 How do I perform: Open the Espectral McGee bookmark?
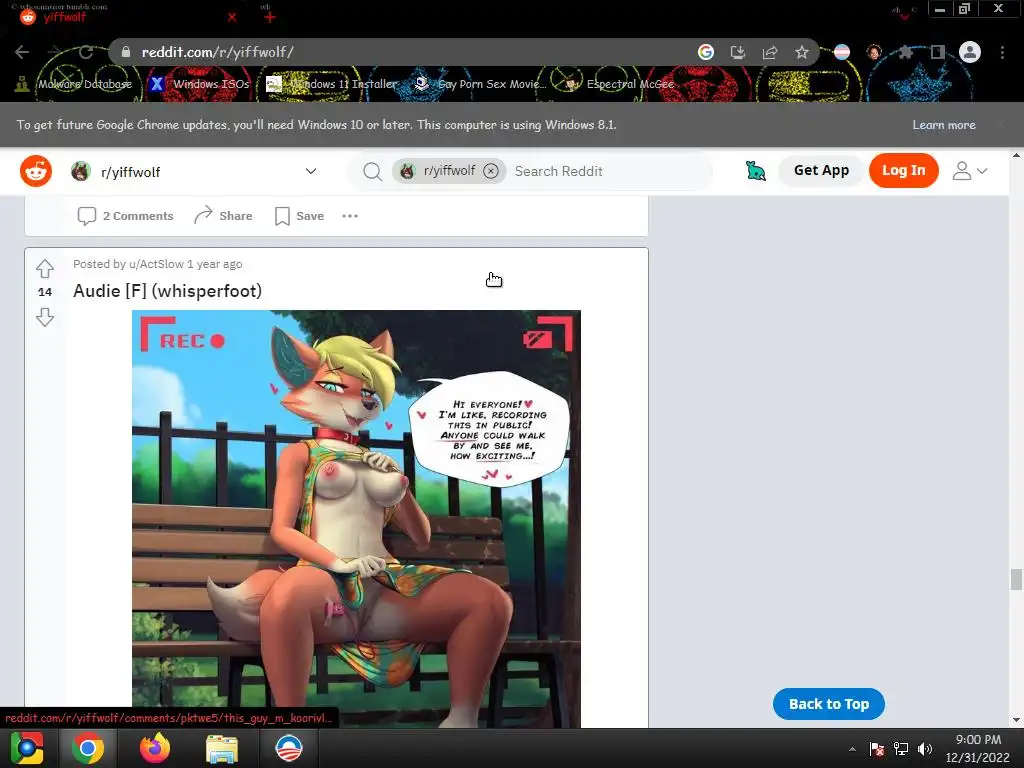click(x=620, y=84)
